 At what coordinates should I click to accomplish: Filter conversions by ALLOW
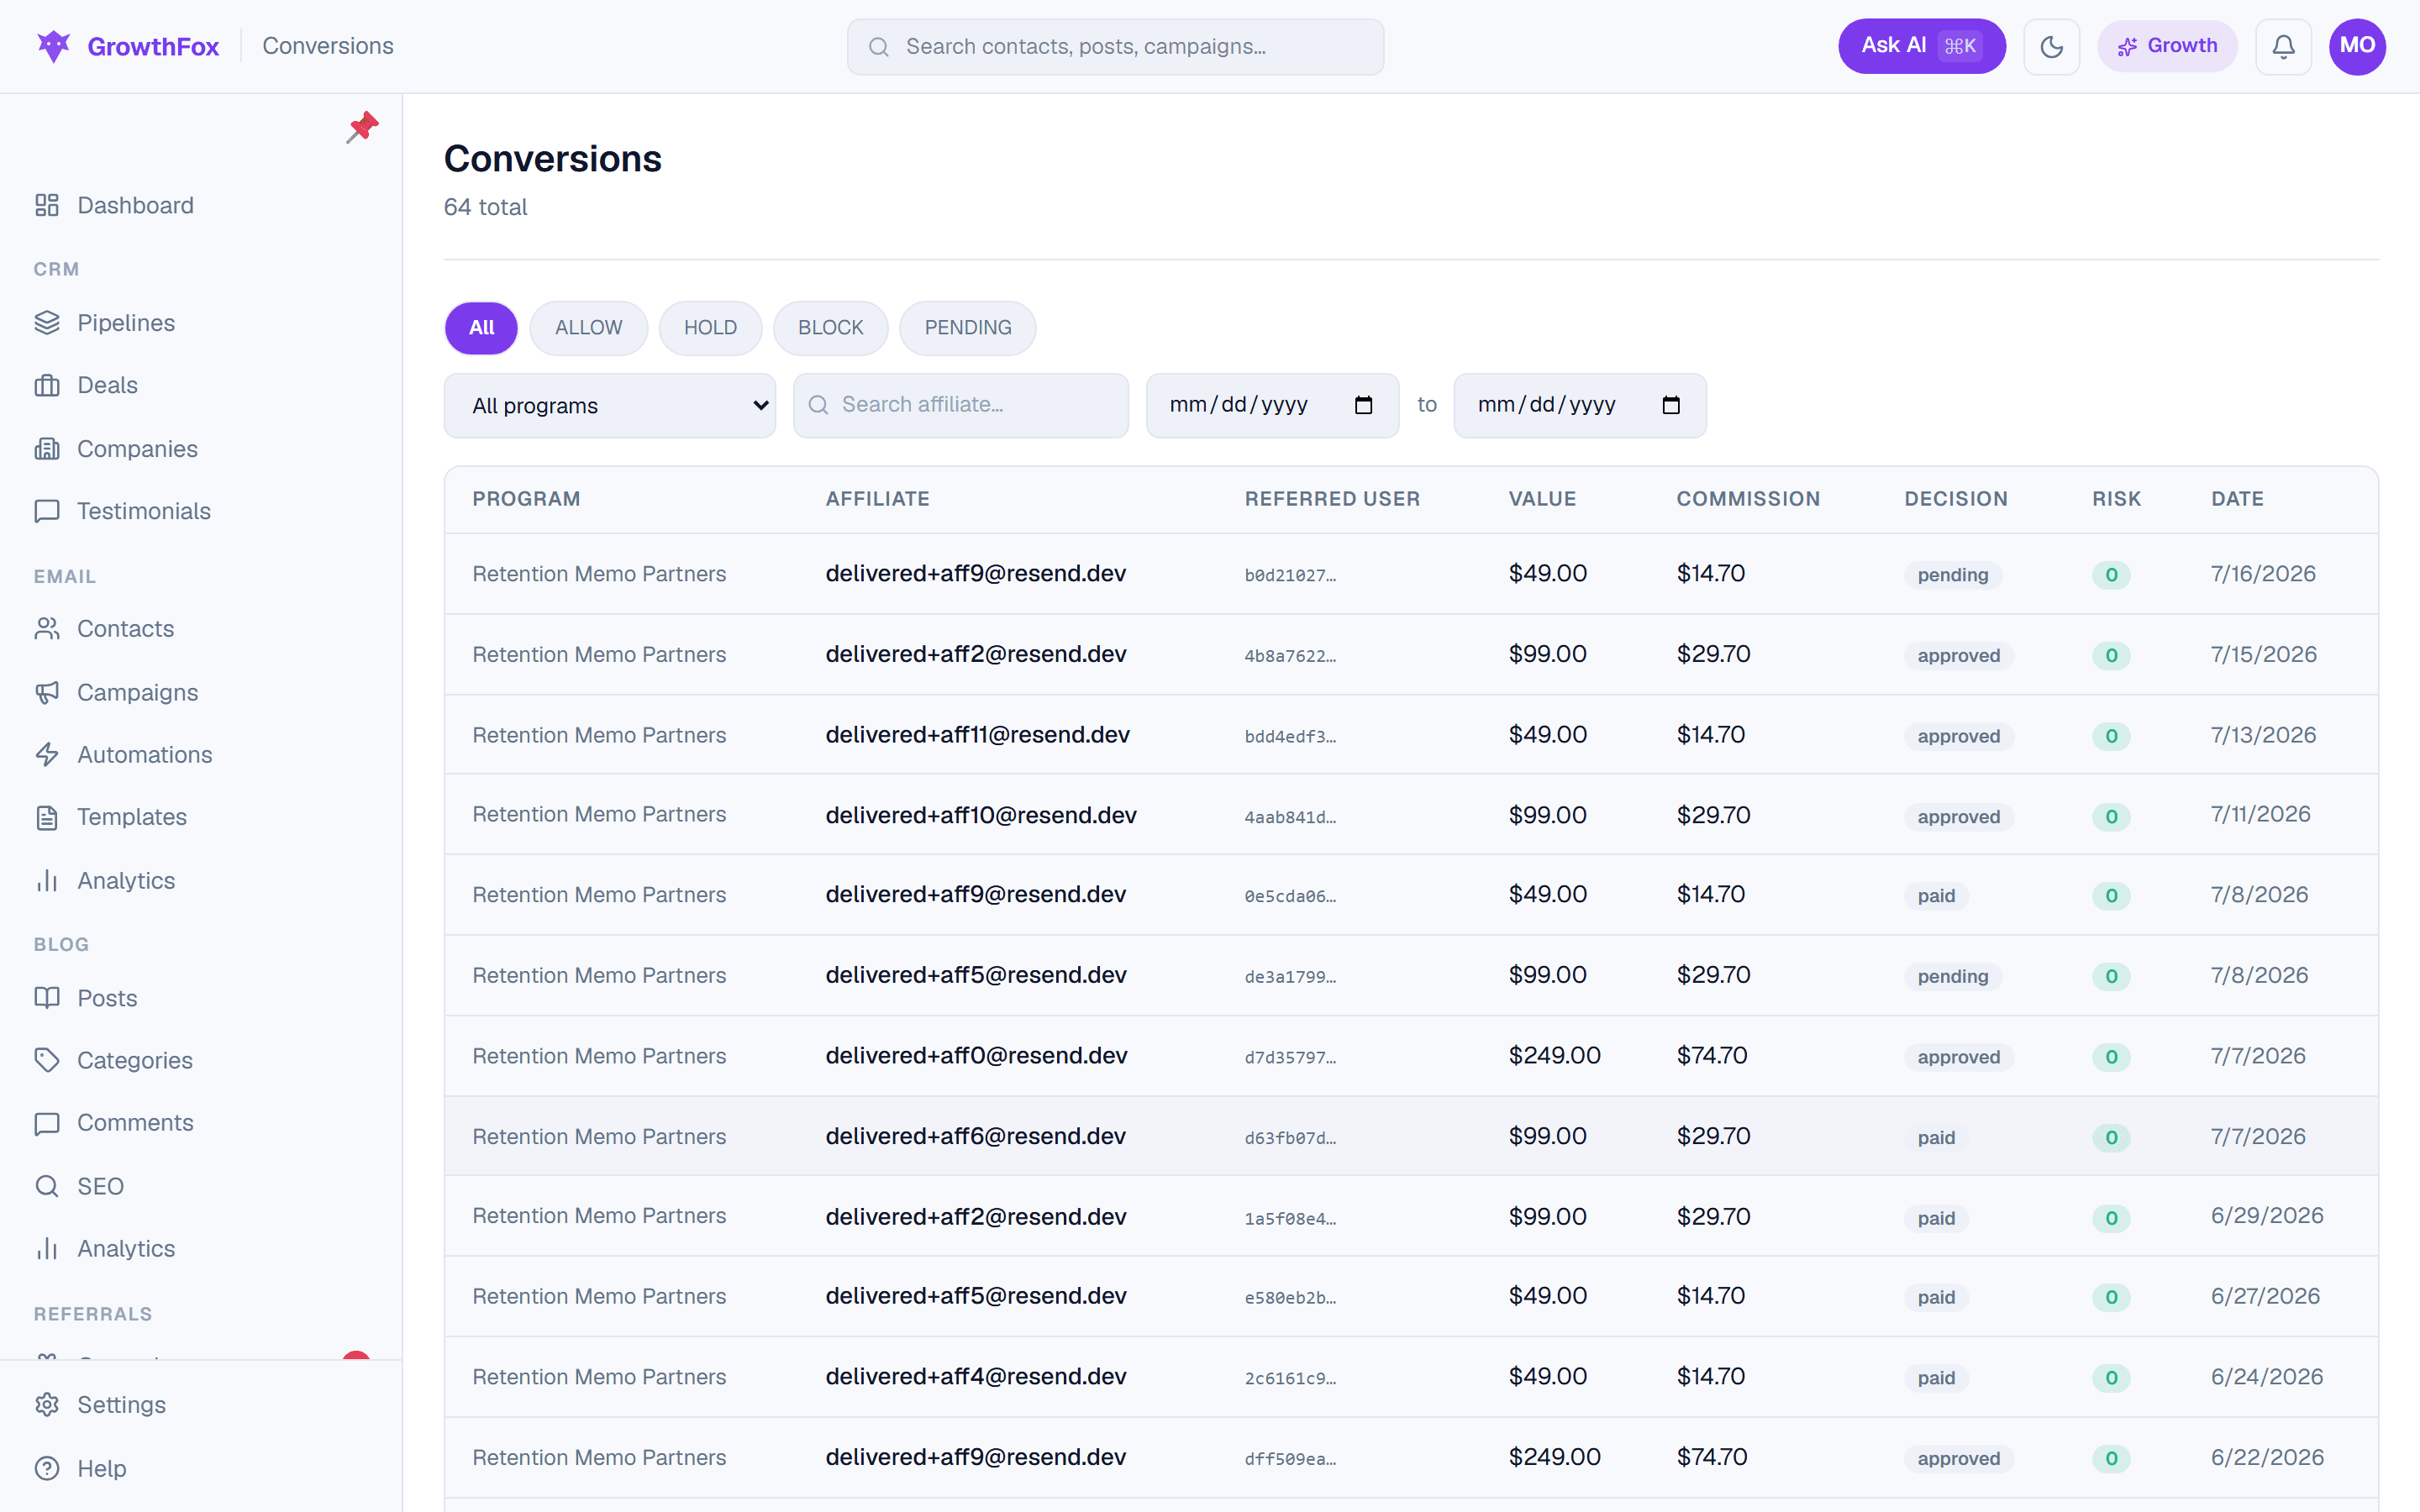coord(588,328)
